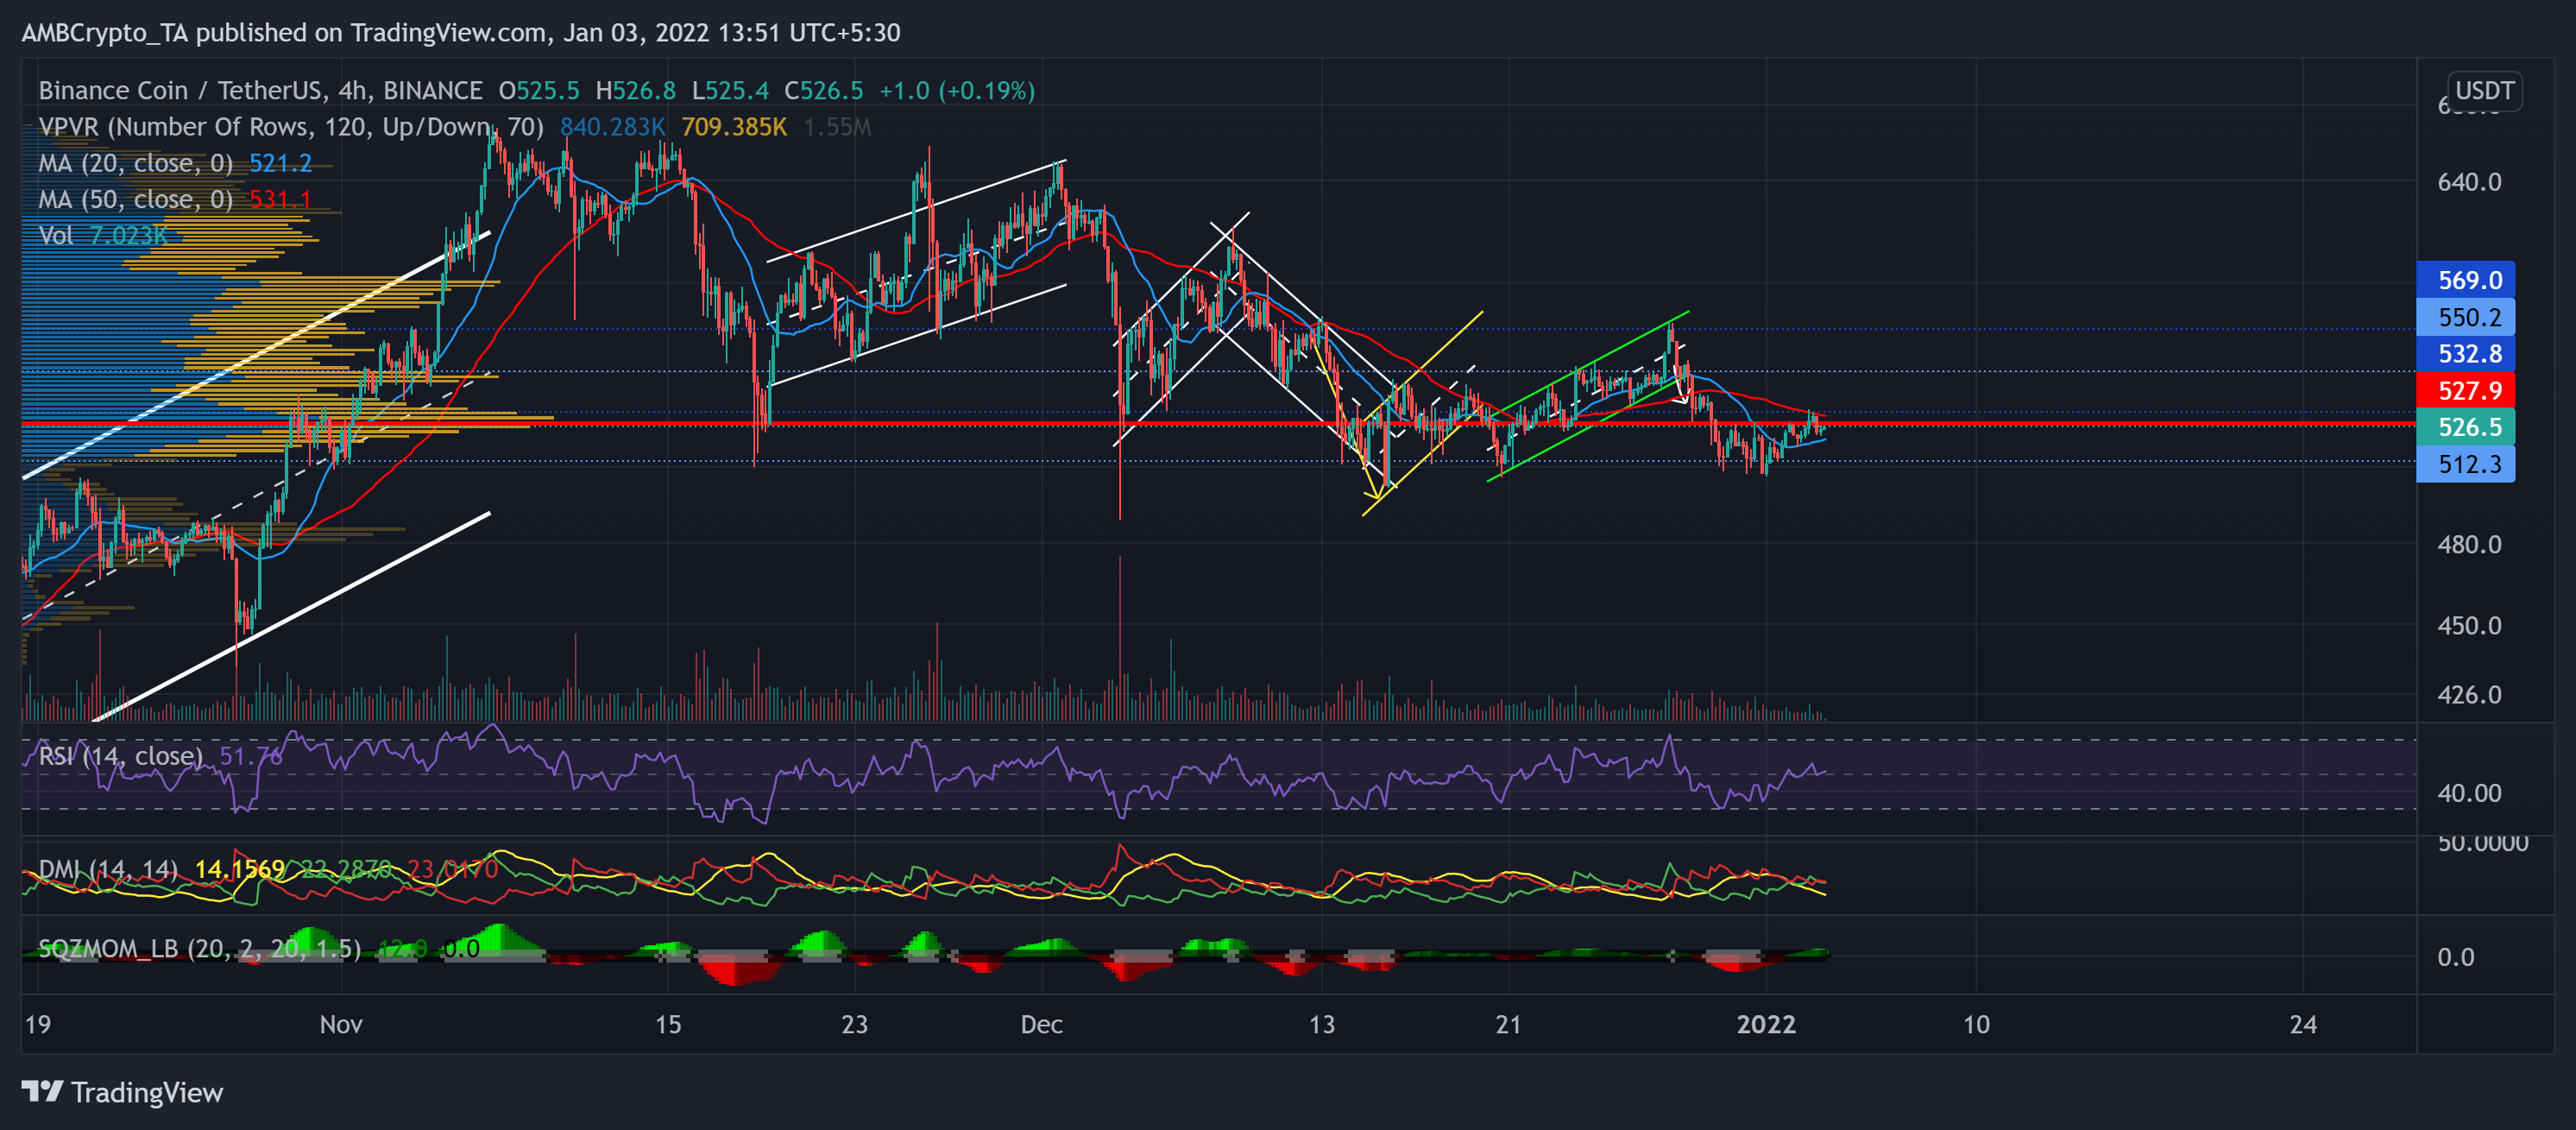Click the 0.0 squeeze momentum axis value
2576x1130 pixels.
[x=2455, y=958]
